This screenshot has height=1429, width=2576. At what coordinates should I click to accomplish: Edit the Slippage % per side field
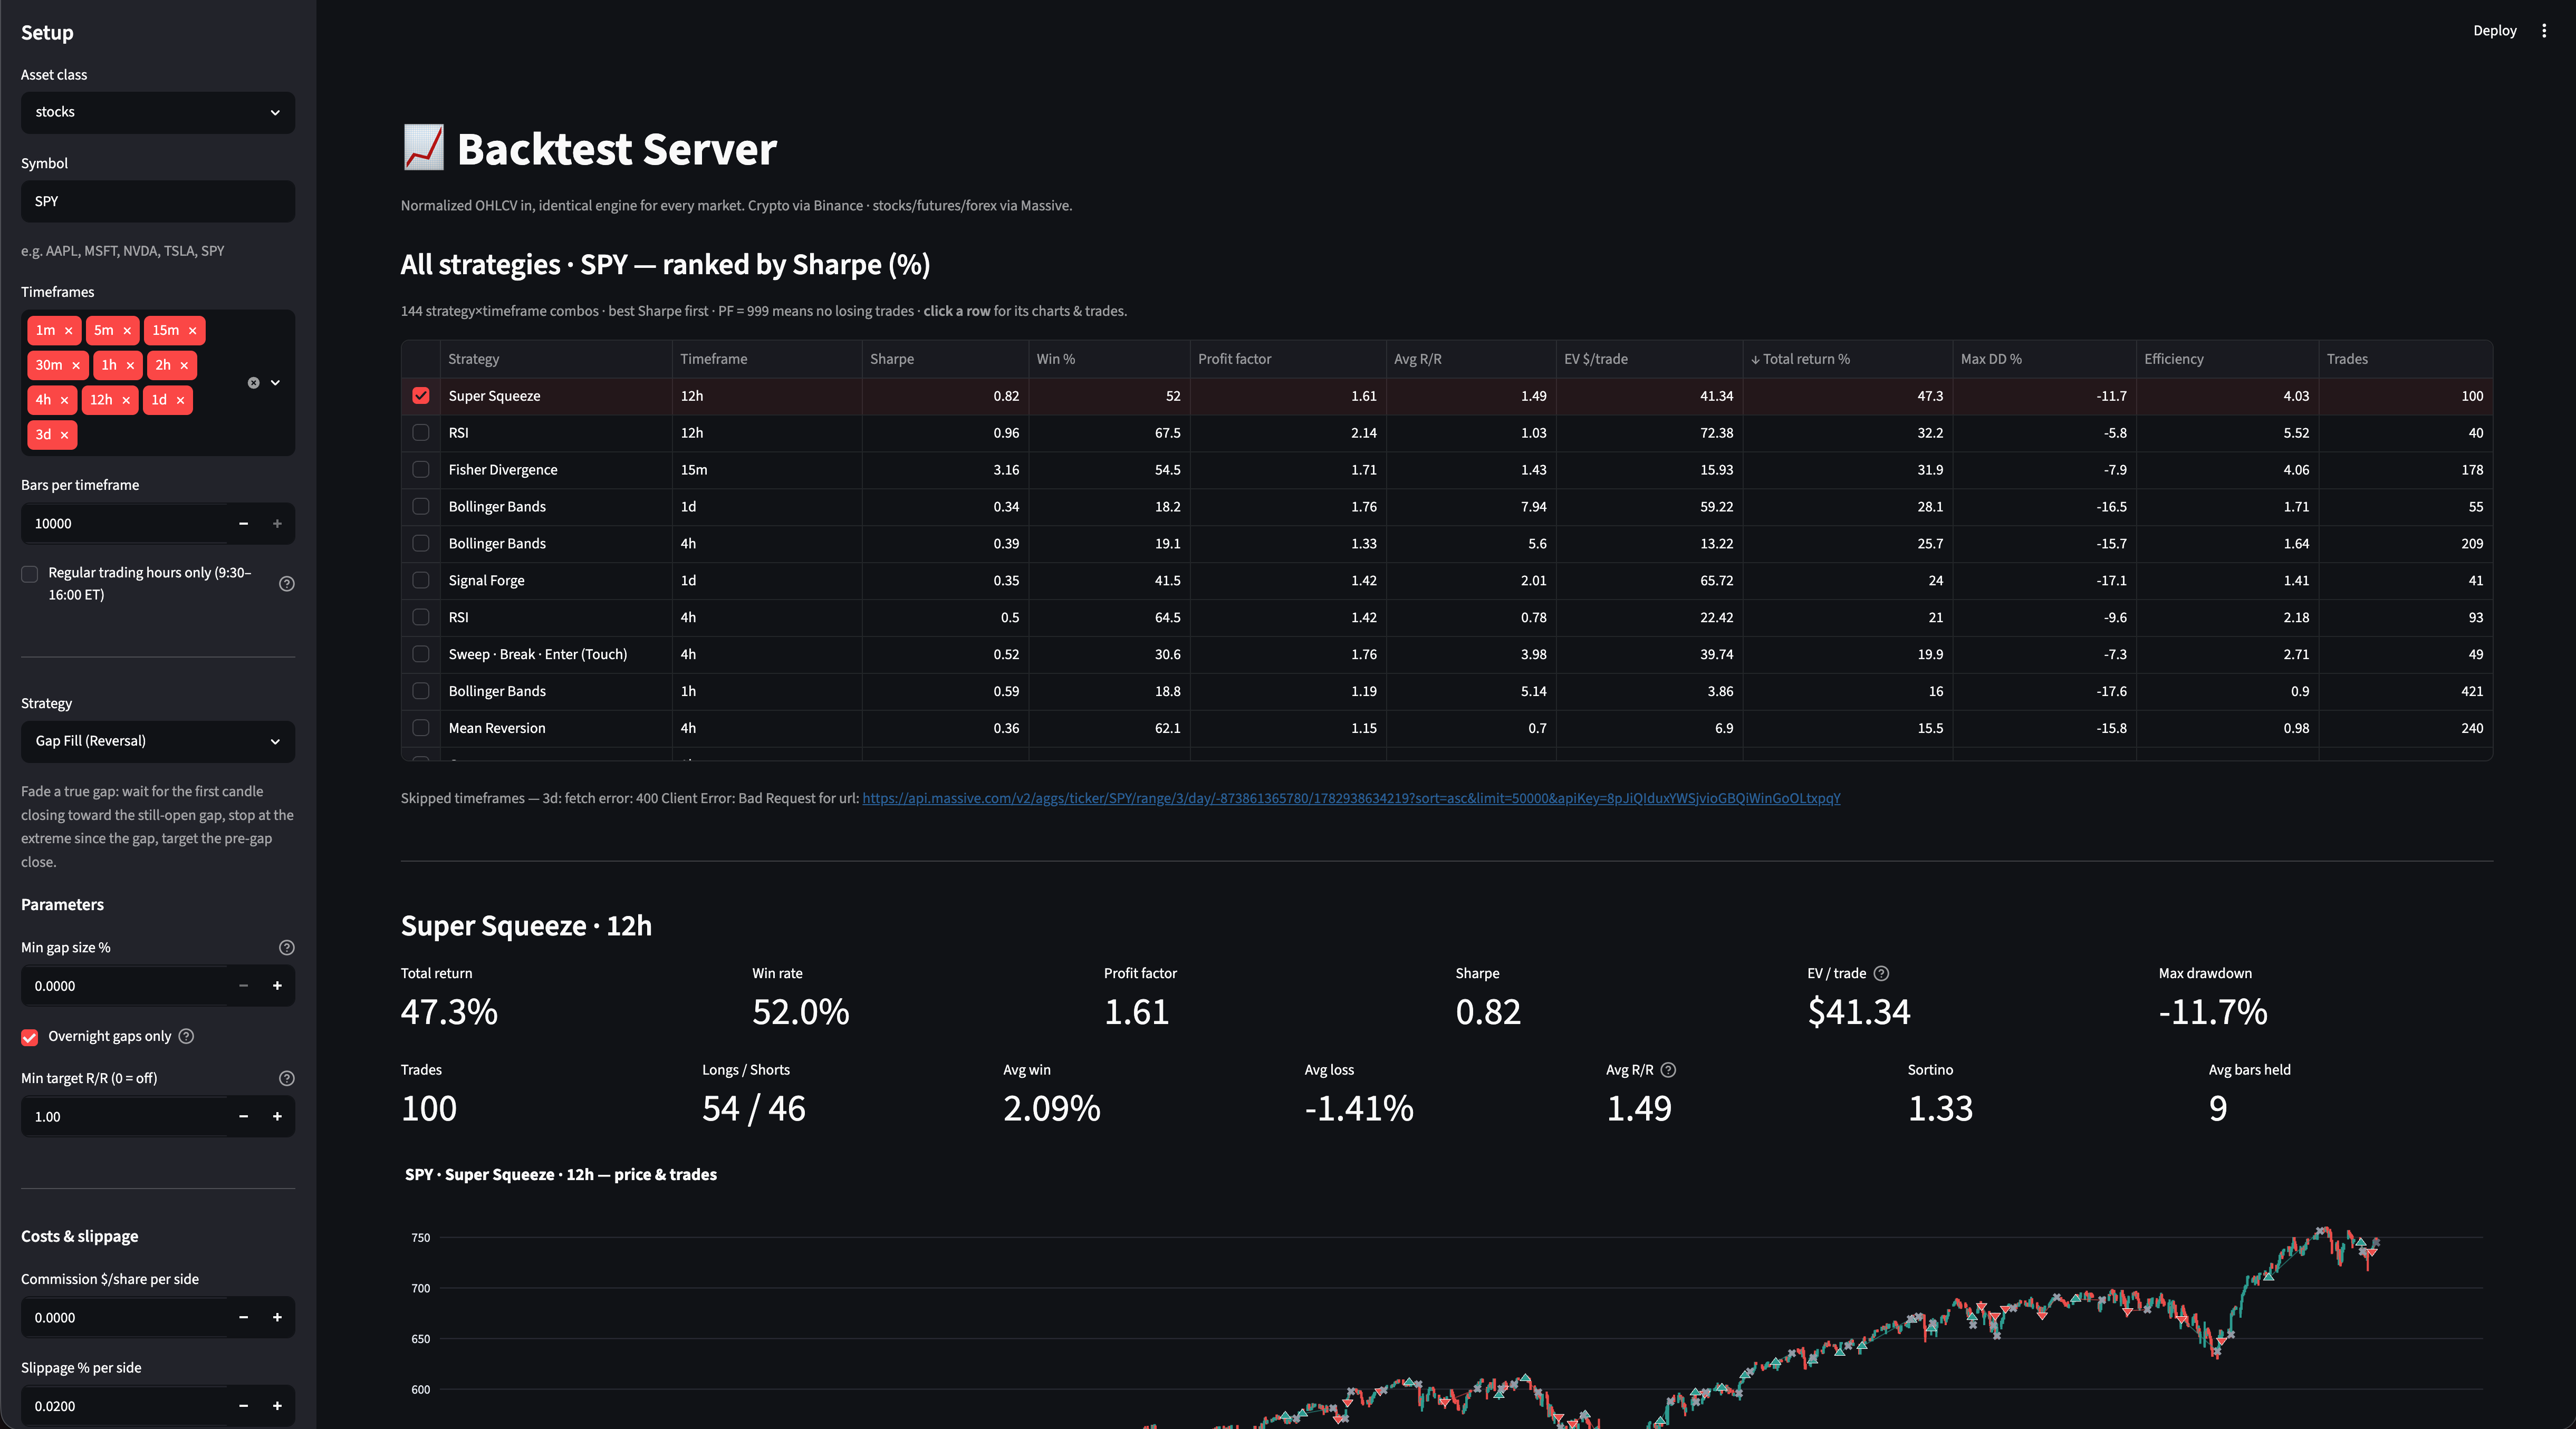tap(125, 1406)
